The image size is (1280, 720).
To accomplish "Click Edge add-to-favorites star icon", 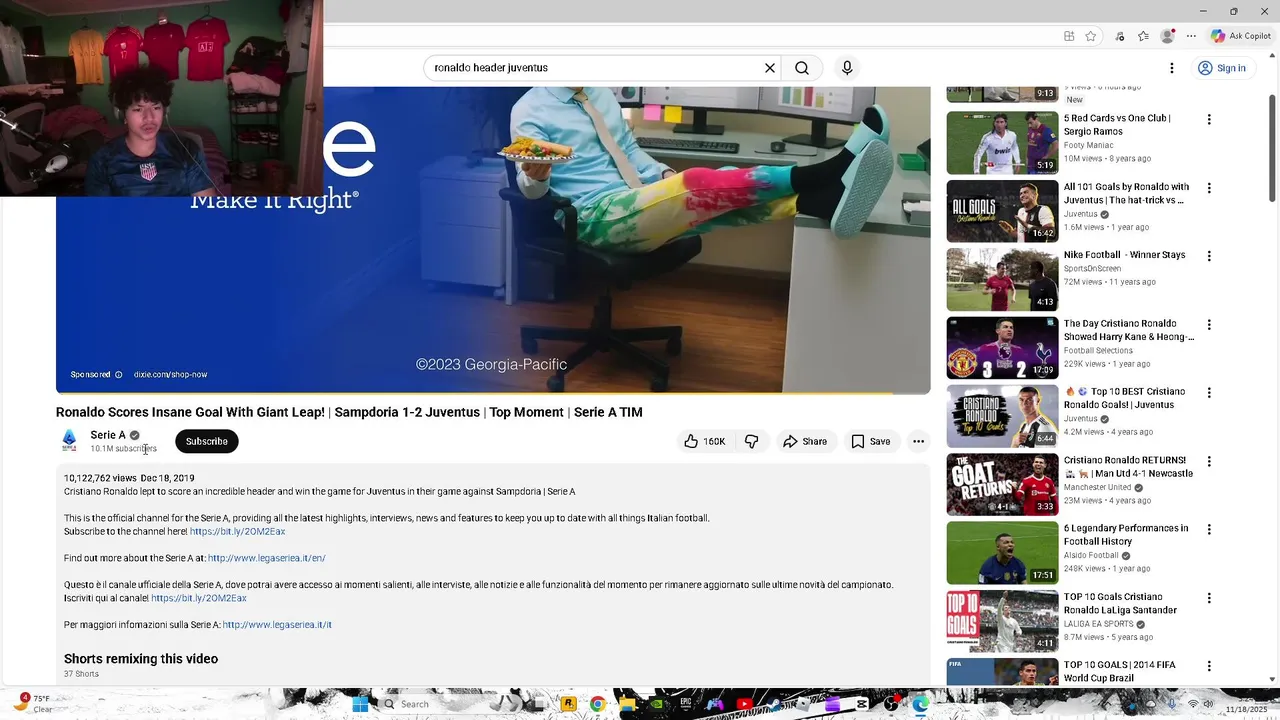I will pos(1091,36).
